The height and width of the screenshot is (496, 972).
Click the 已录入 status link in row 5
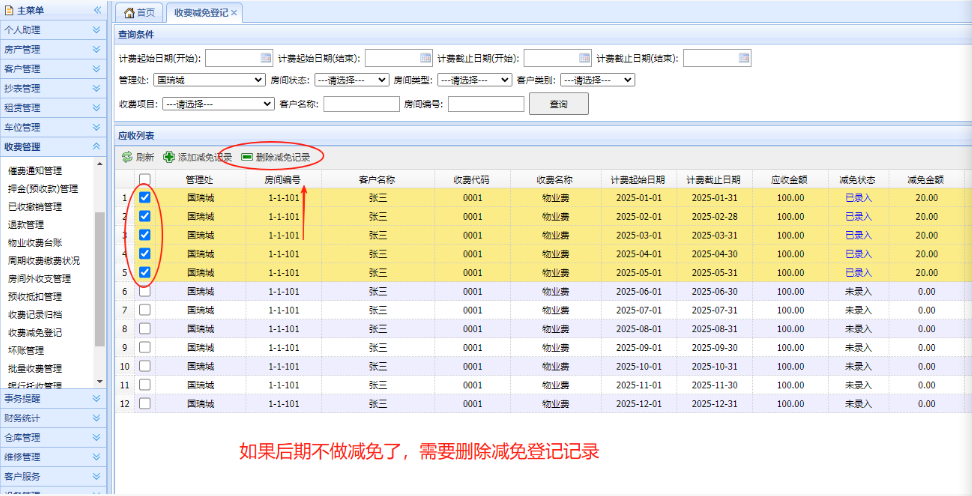859,272
